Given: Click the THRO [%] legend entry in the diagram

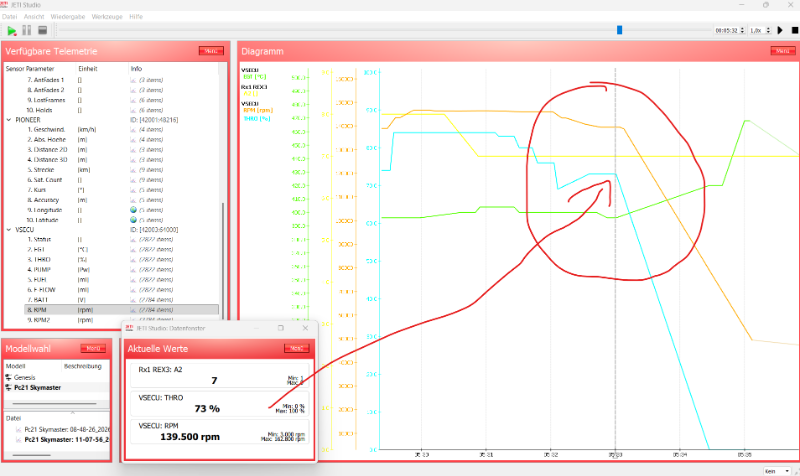Looking at the screenshot, I should click(x=257, y=119).
